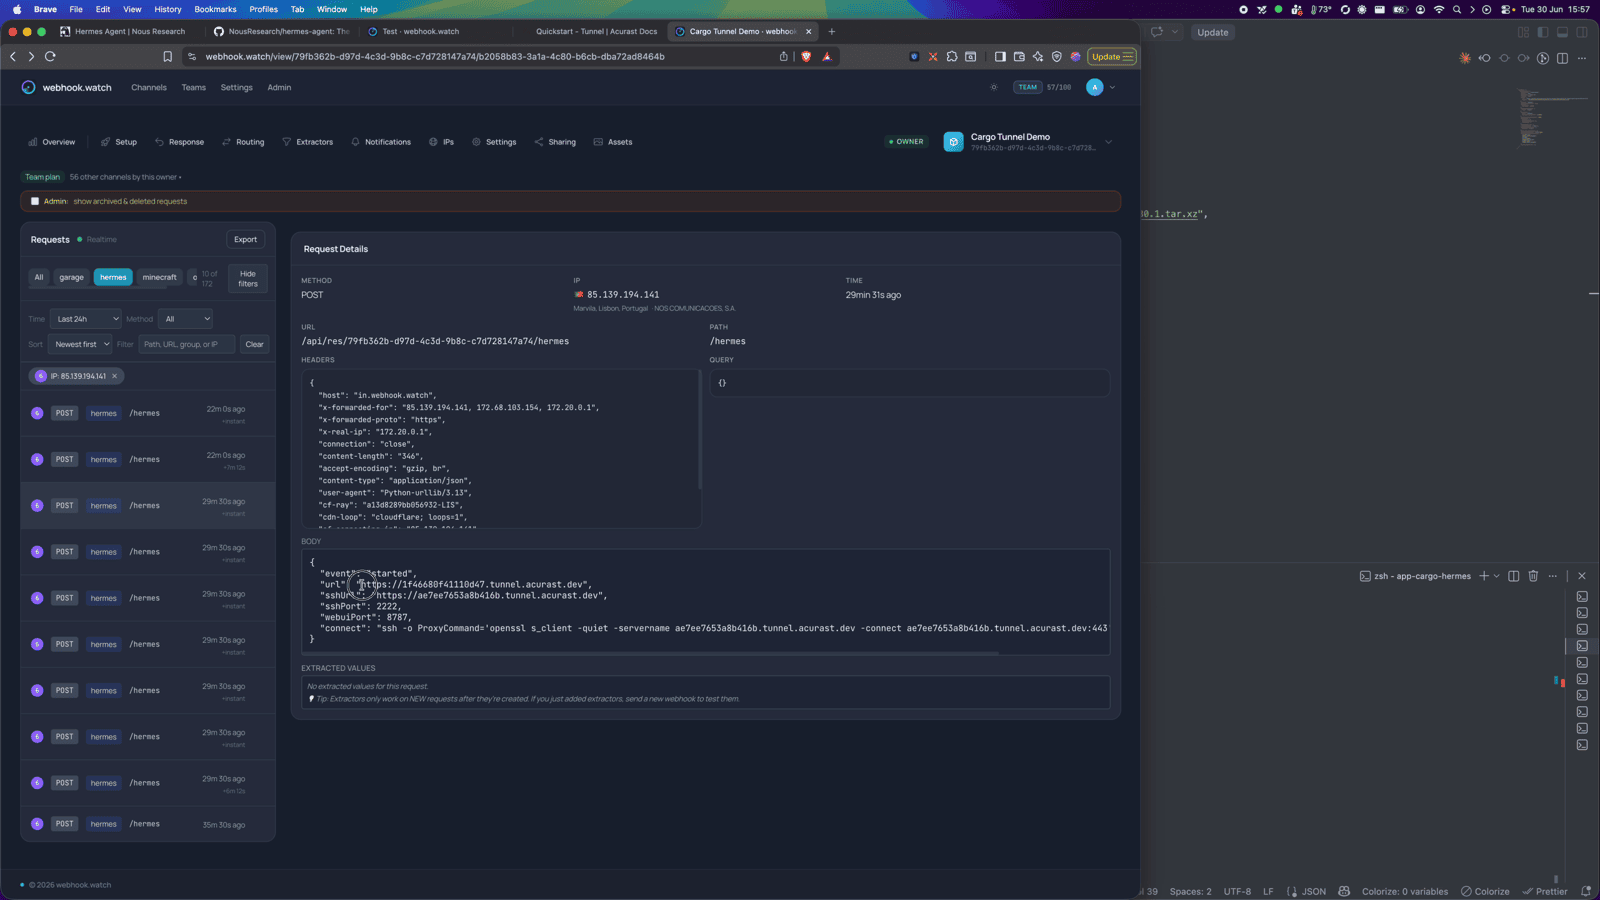The width and height of the screenshot is (1600, 900).
Task: Click the Hide filters button
Action: click(248, 279)
